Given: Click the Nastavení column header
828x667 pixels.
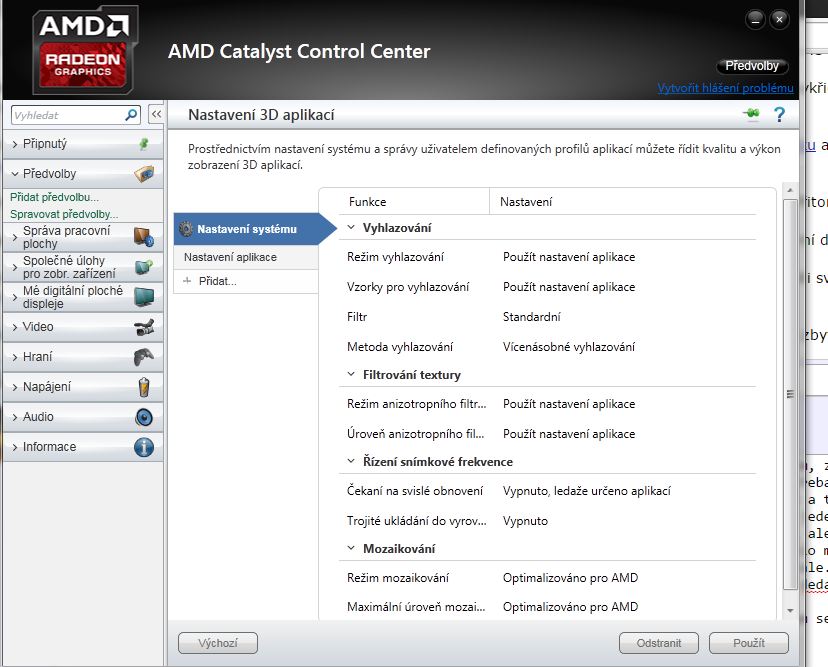Looking at the screenshot, I should tap(525, 202).
